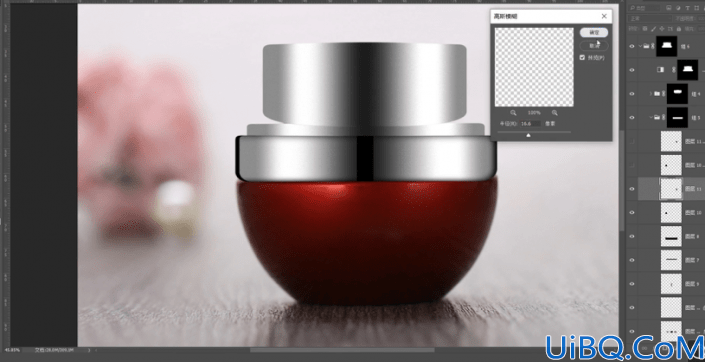Hide the 组 4 group layer
The width and height of the screenshot is (705, 362).
(632, 94)
